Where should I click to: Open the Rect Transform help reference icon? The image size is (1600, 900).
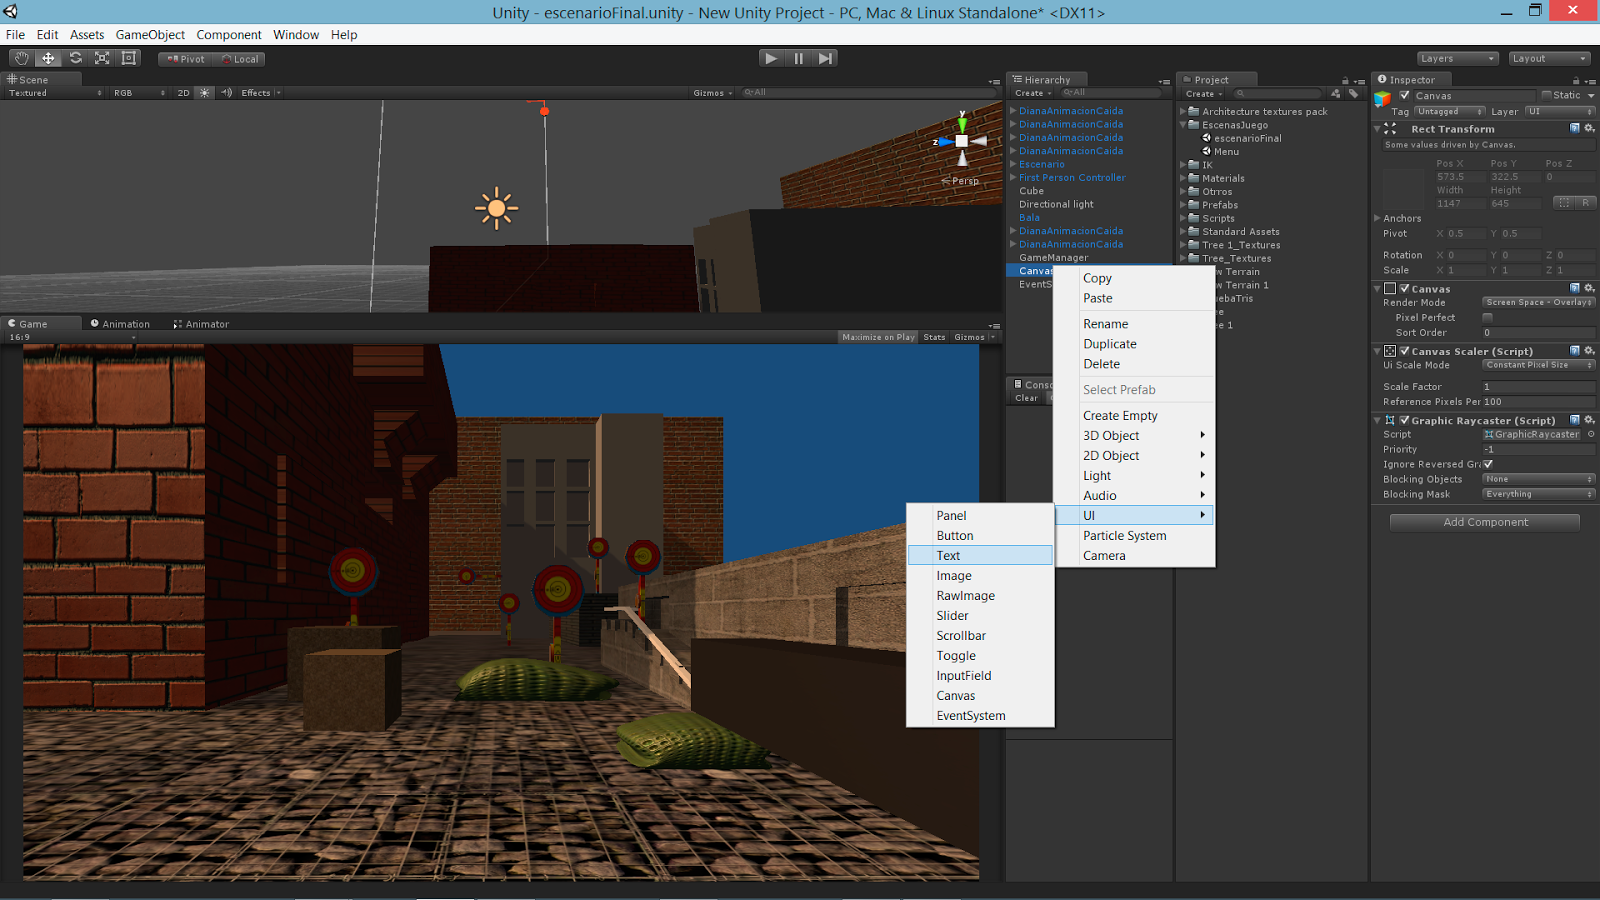1575,128
